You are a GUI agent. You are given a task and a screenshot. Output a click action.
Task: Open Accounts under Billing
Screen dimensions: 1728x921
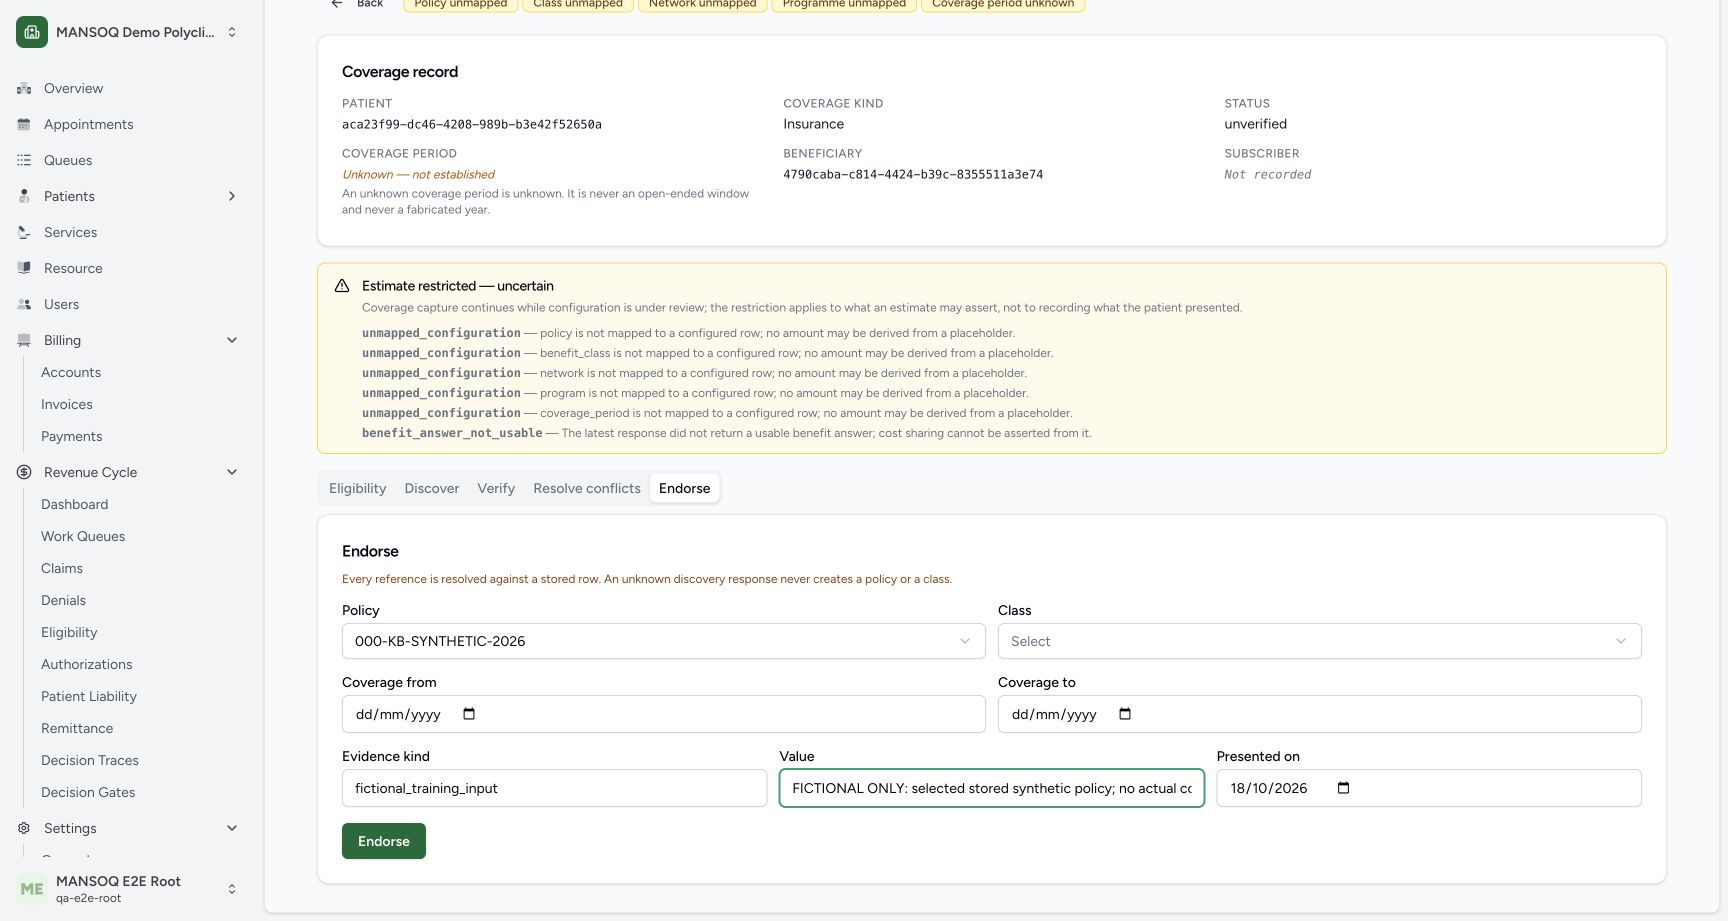click(x=71, y=372)
